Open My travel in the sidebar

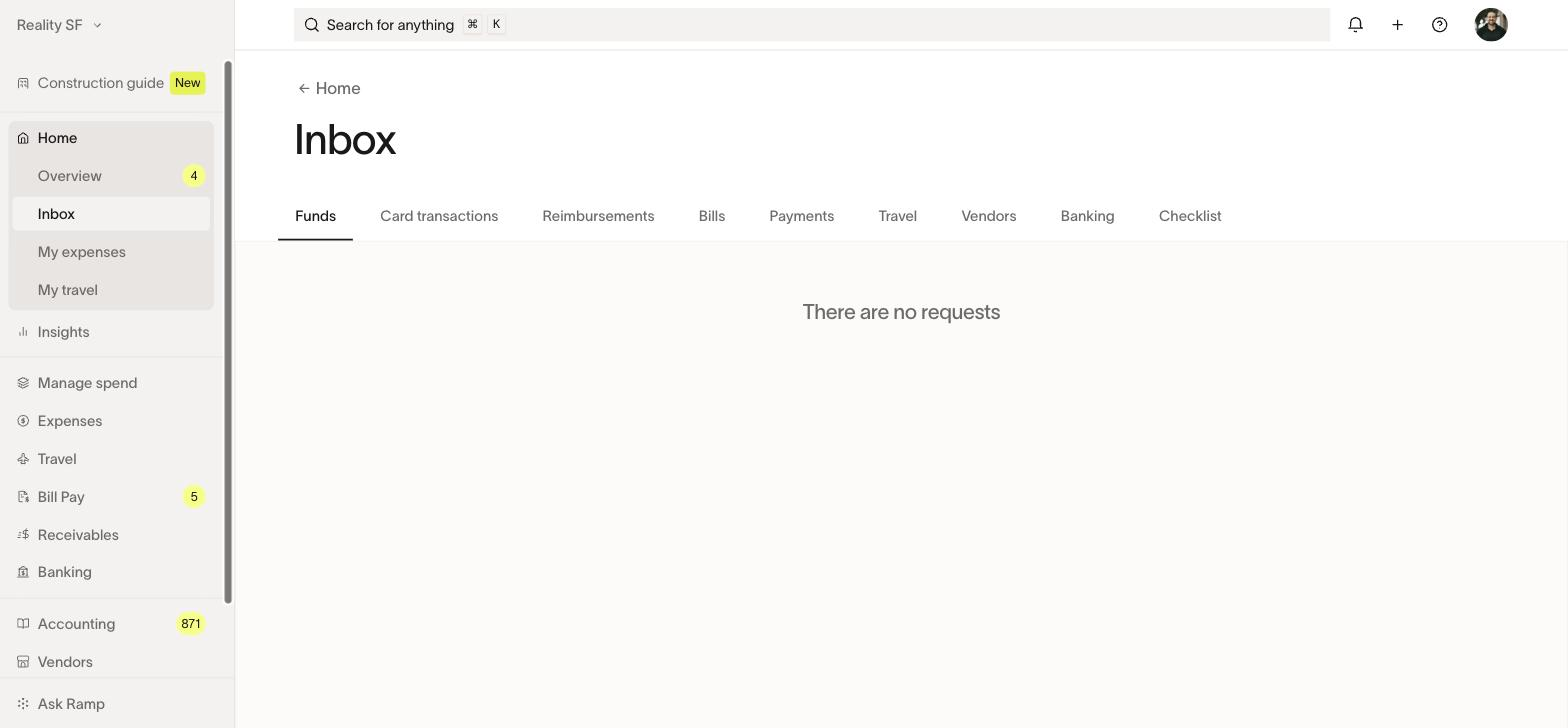[111, 290]
